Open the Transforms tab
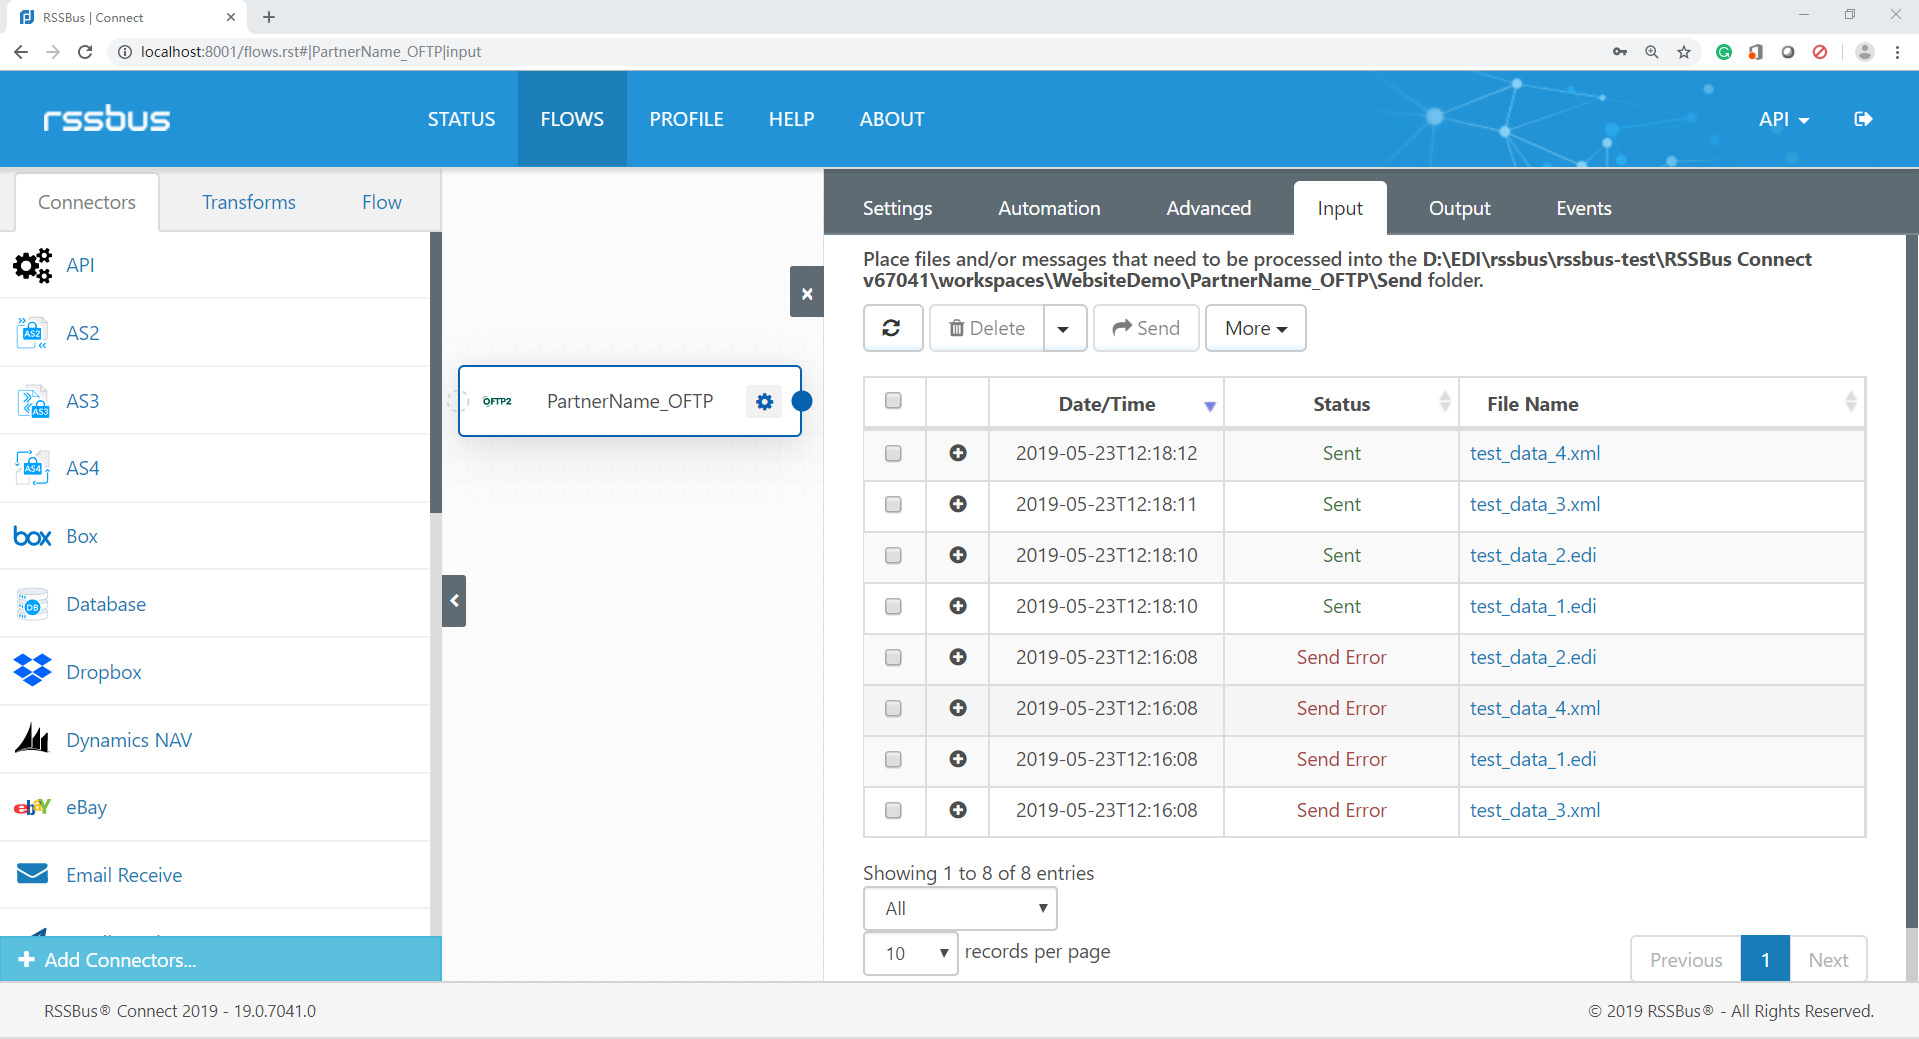Image resolution: width=1919 pixels, height=1039 pixels. click(x=248, y=202)
